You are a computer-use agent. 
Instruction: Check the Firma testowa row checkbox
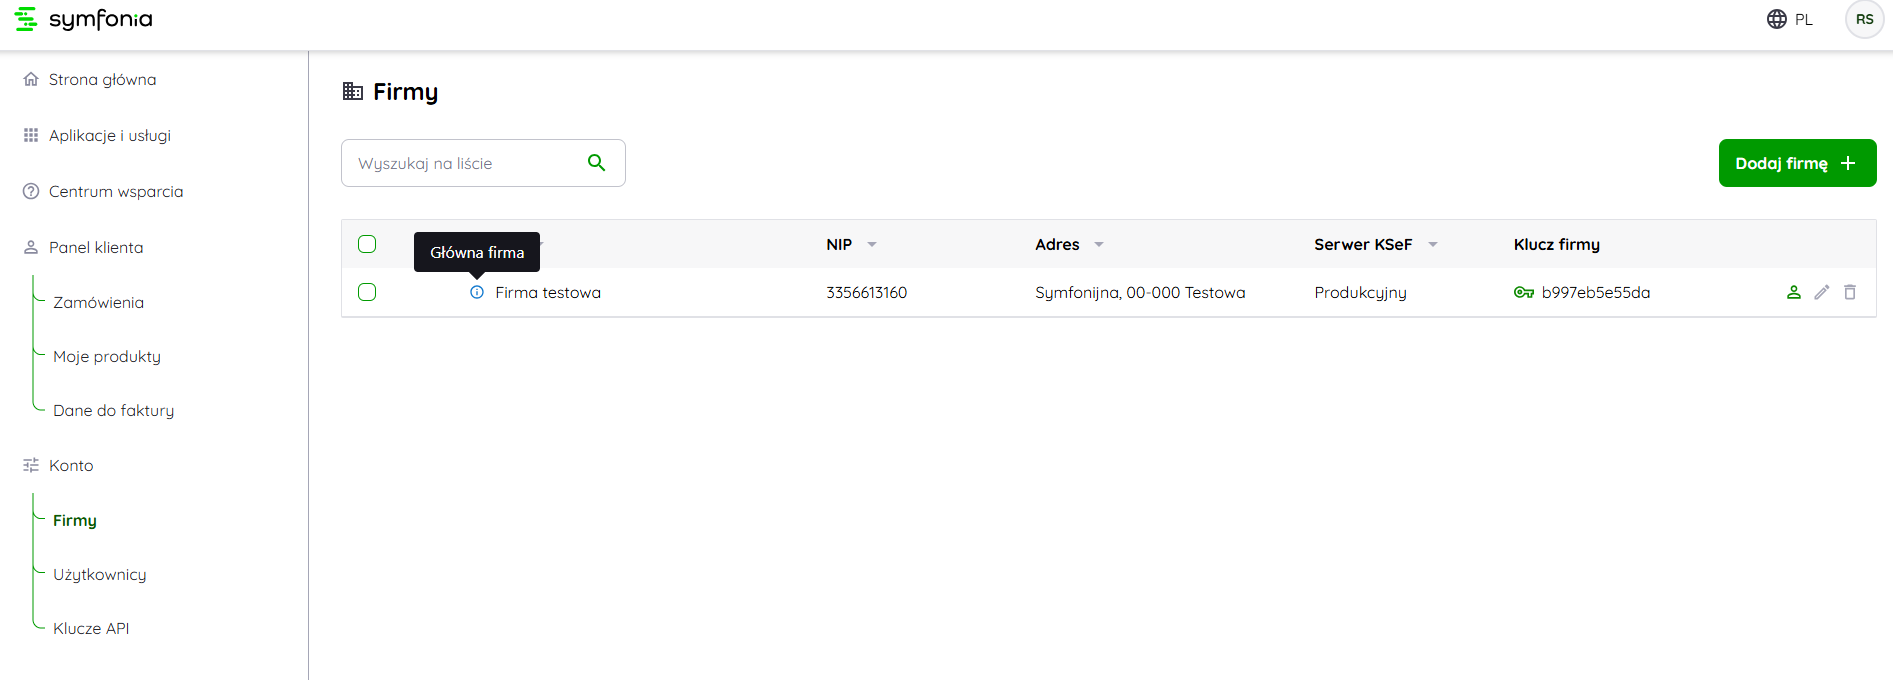click(x=367, y=292)
